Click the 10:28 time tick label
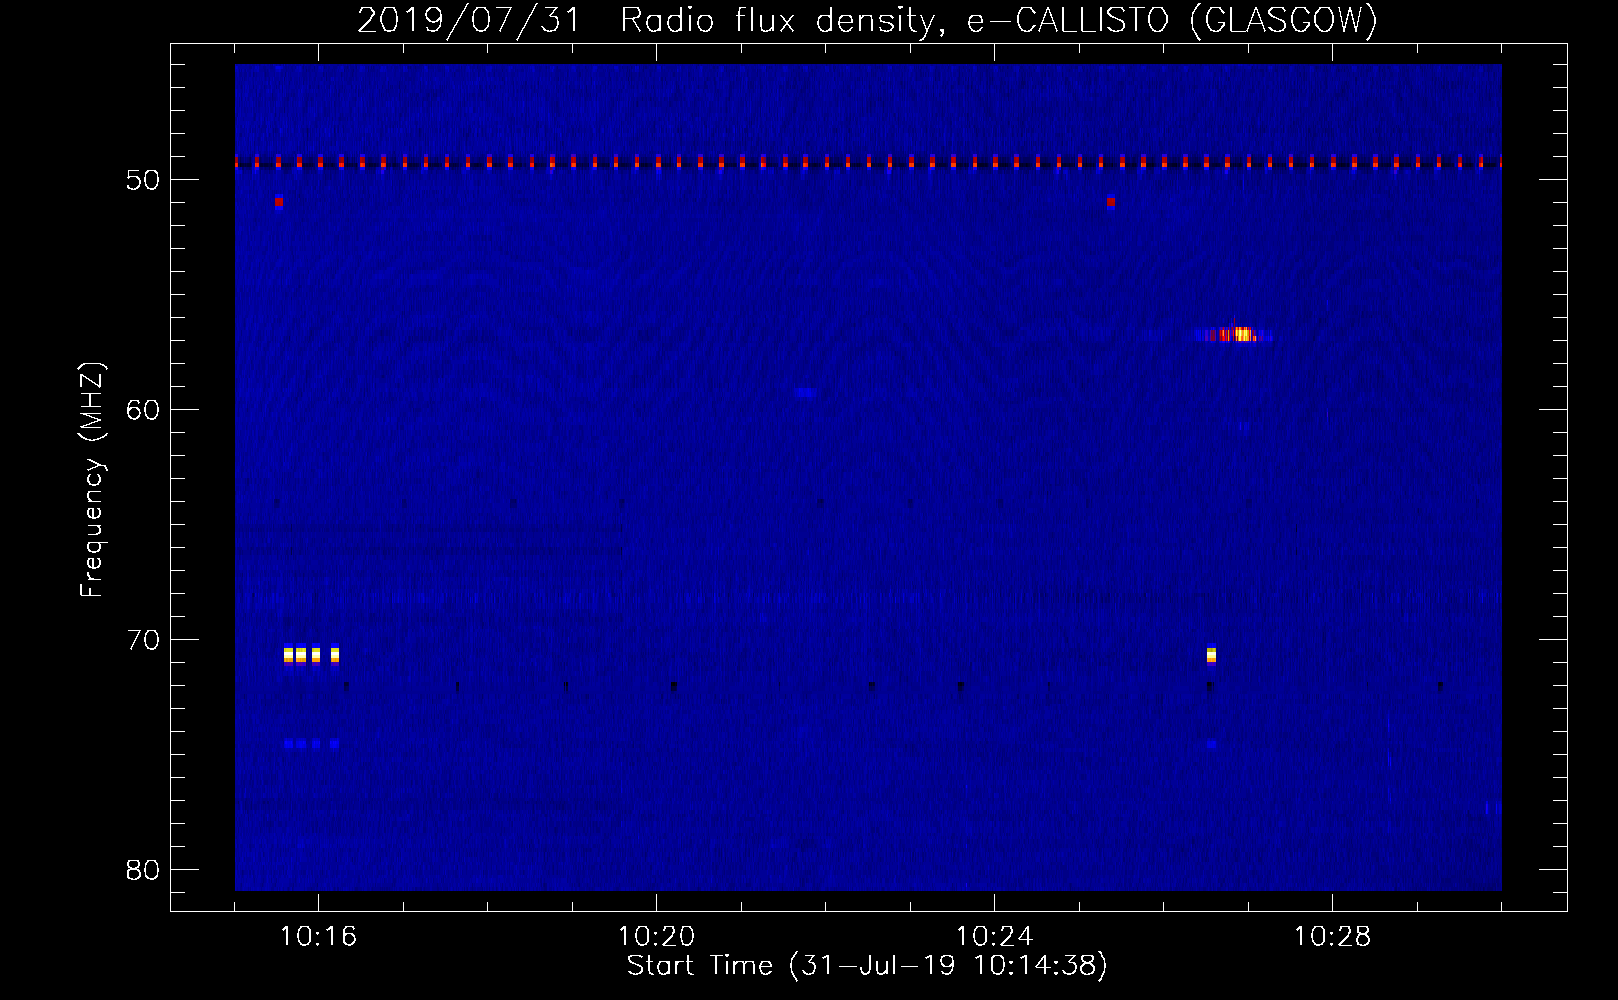This screenshot has width=1618, height=1000. coord(1332,937)
